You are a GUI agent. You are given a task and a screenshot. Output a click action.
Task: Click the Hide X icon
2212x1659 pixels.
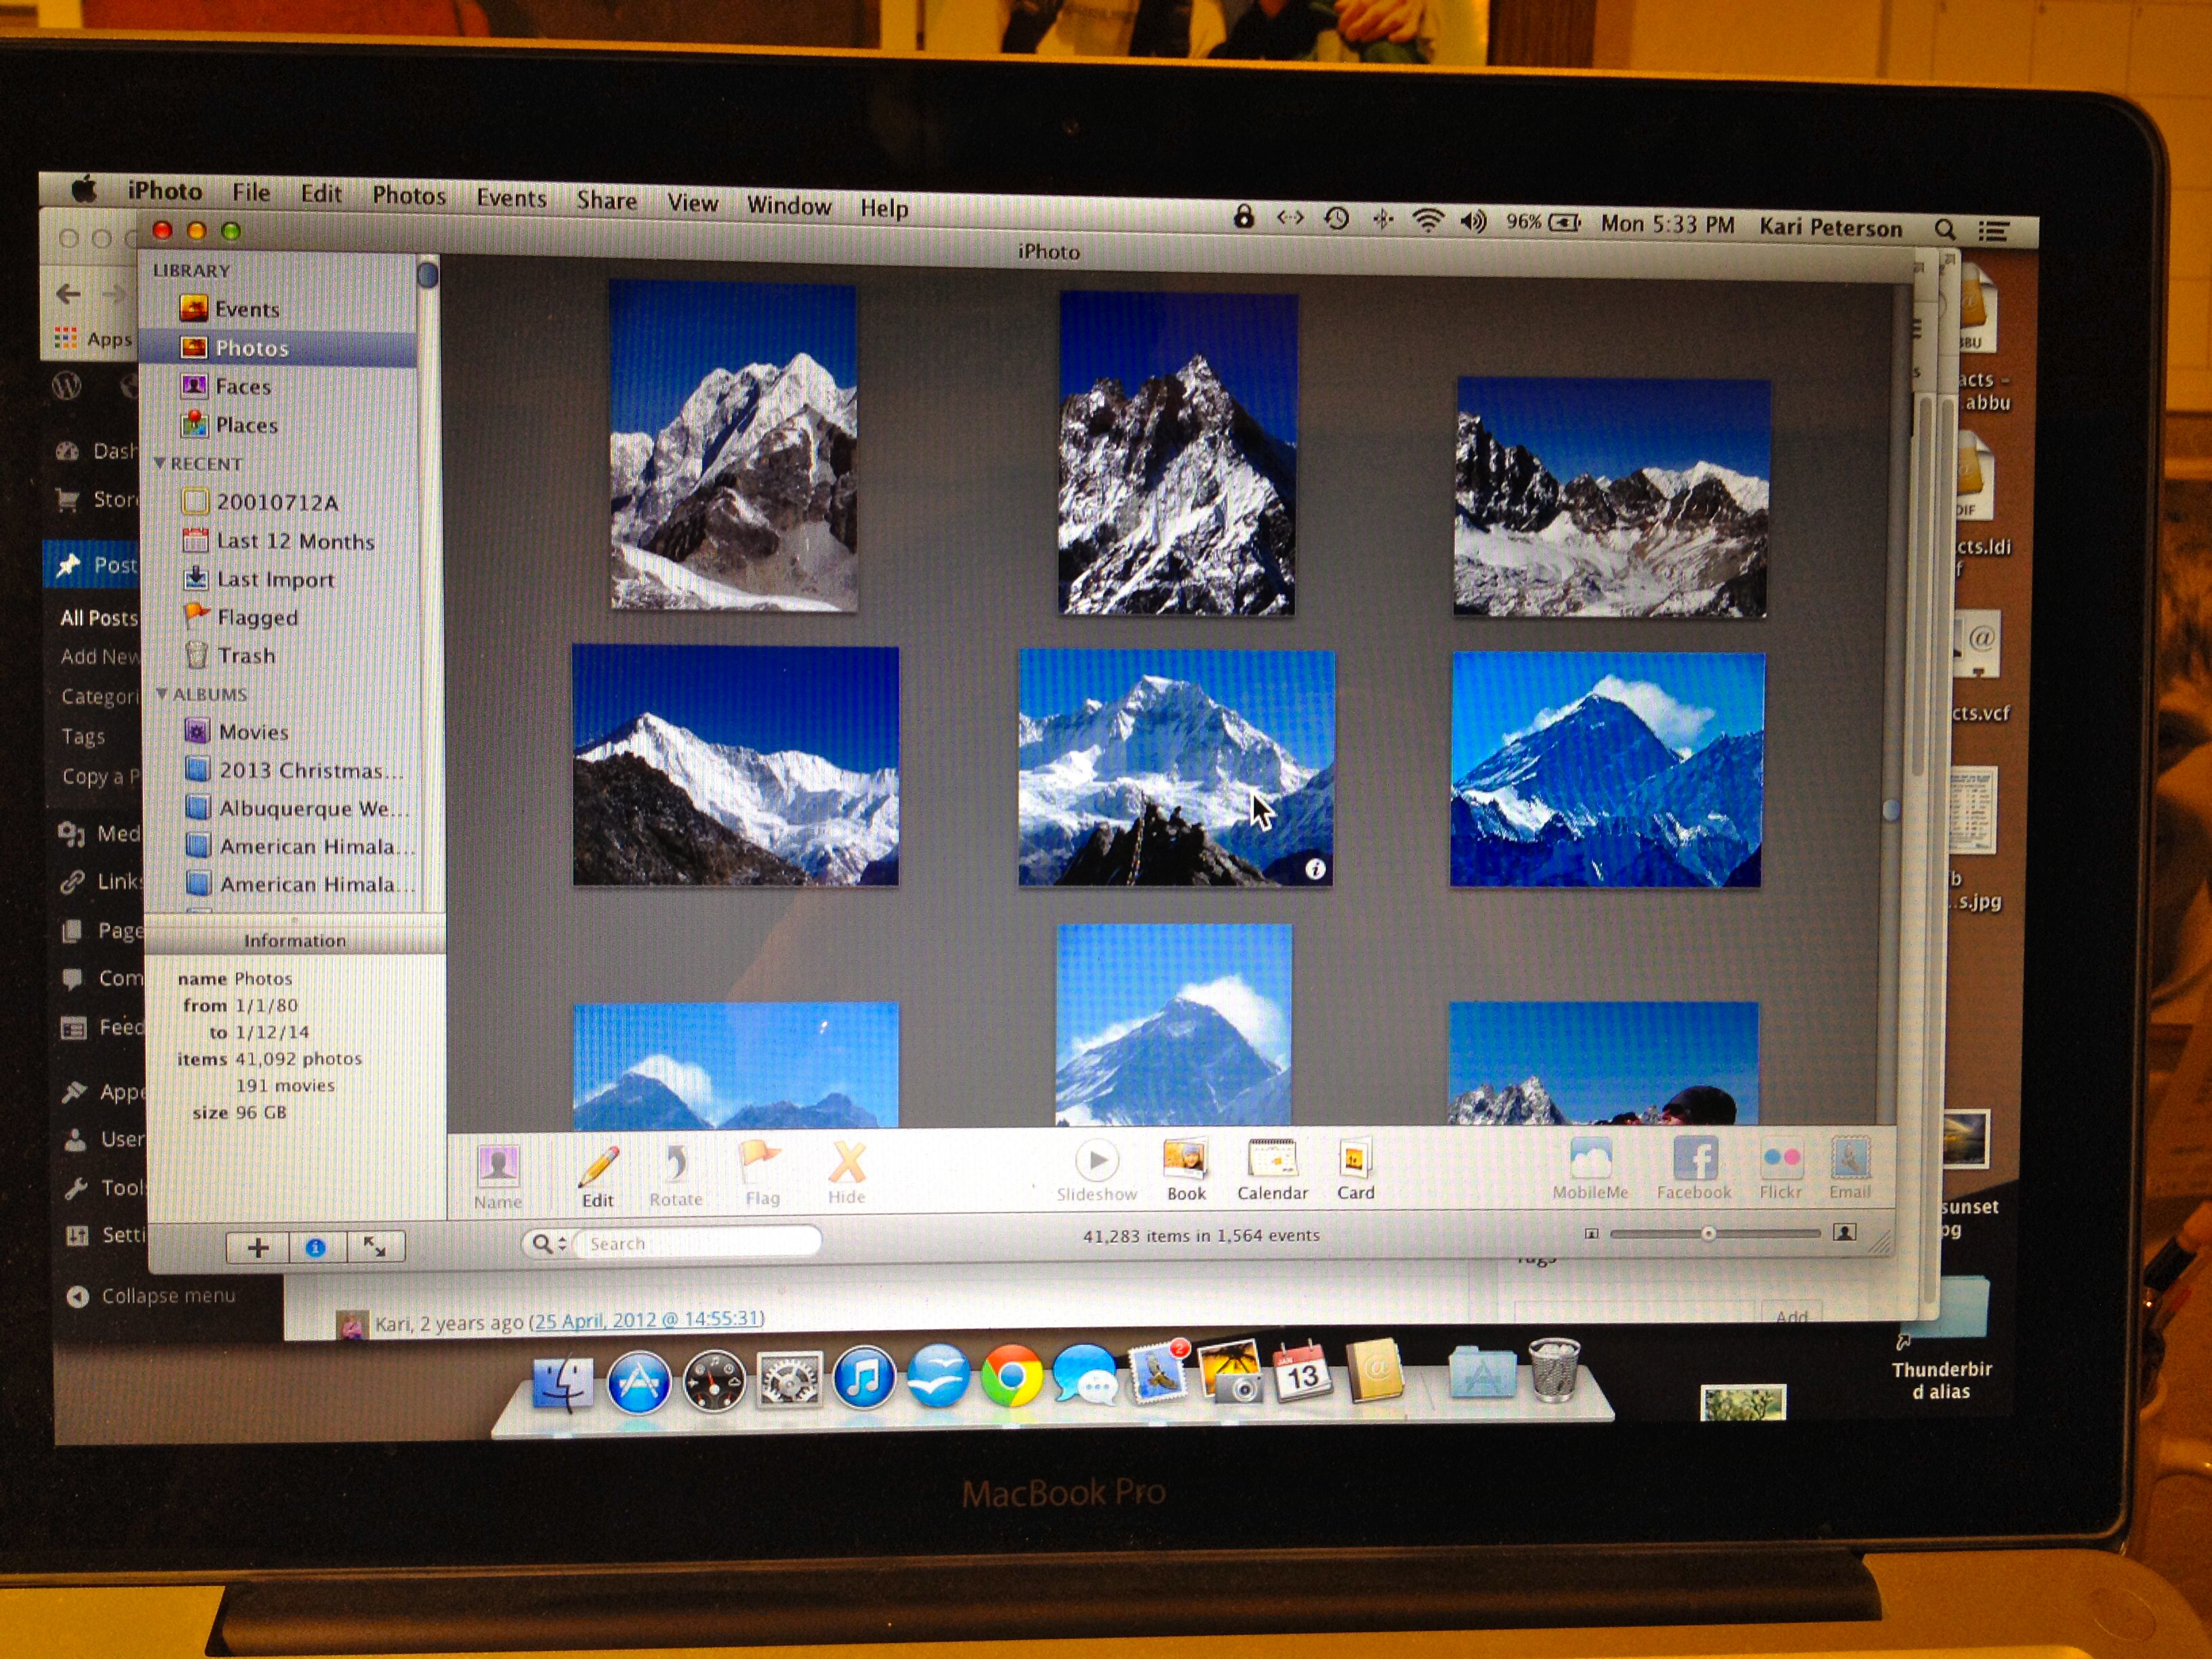pos(847,1163)
